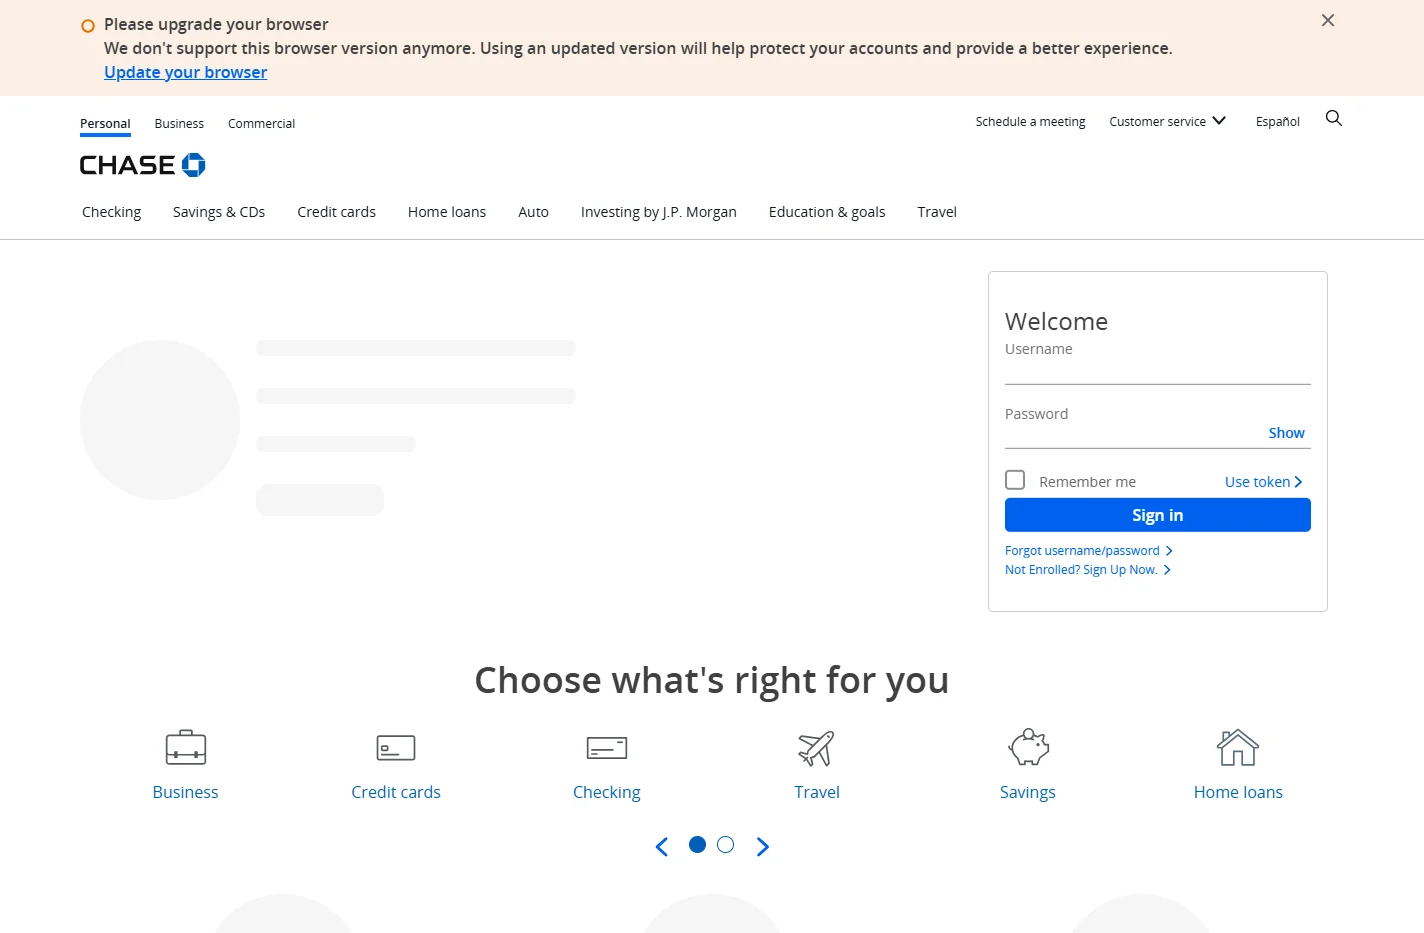The height and width of the screenshot is (933, 1424).
Task: Expand the Customer service dropdown
Action: [1168, 122]
